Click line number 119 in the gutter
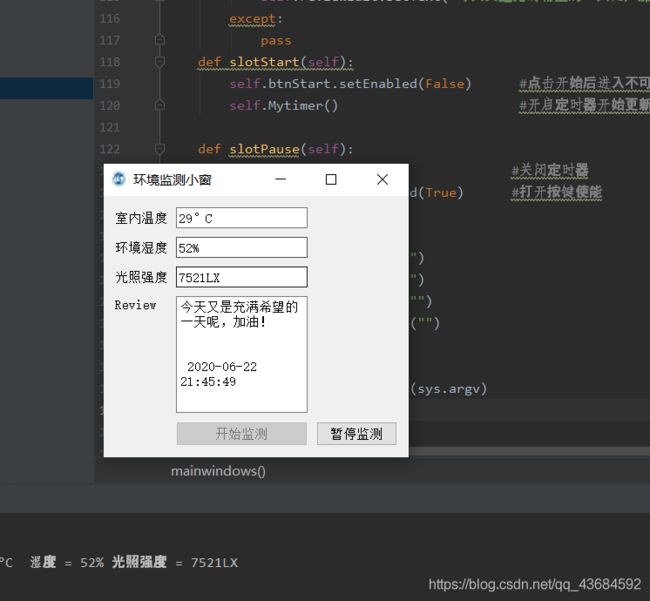Screen dimensions: 650x601 pos(109,84)
